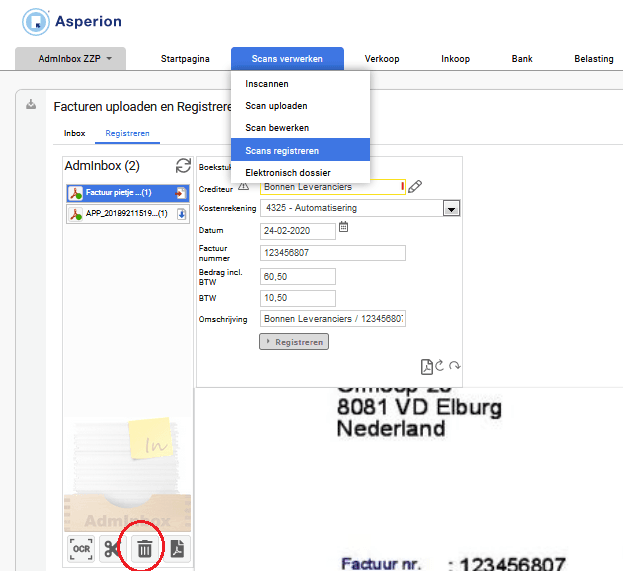Open Scans verwerken menu
Screen dimensions: 623x571
(x=287, y=59)
